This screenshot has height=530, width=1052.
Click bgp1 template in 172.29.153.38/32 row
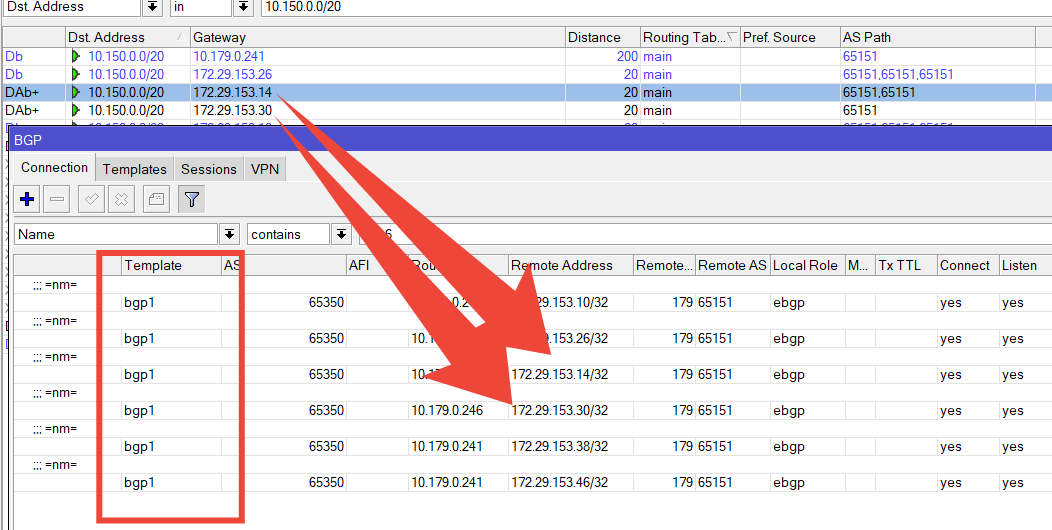click(x=139, y=447)
